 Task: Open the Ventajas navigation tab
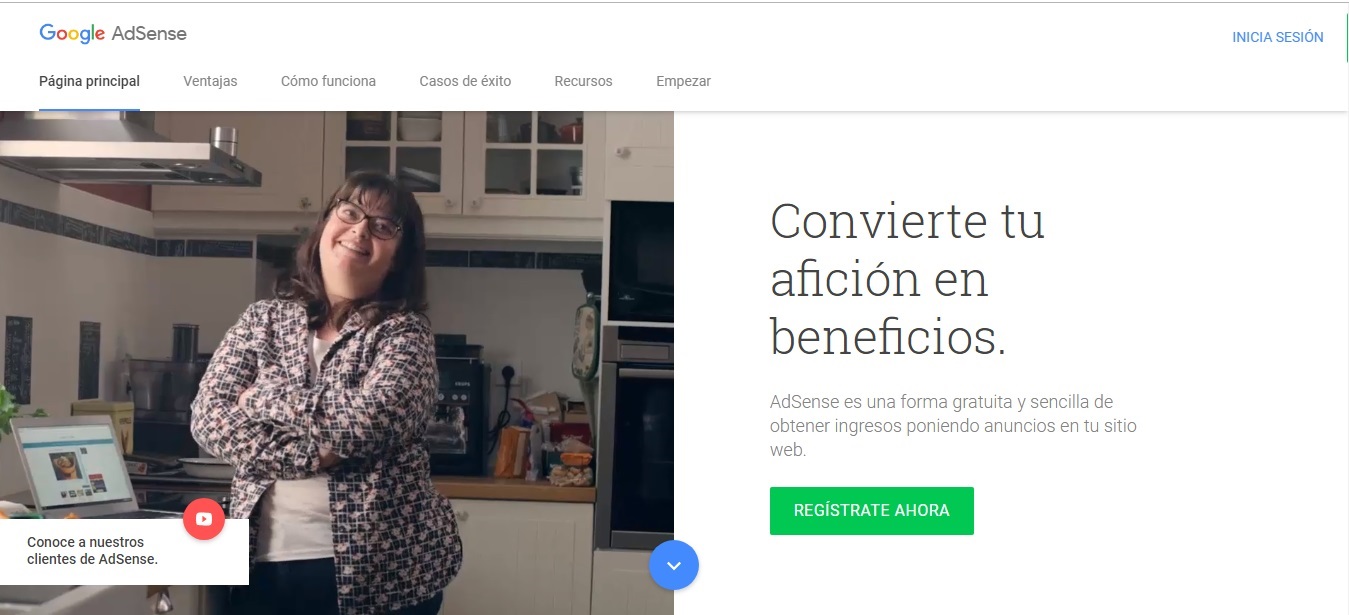tap(210, 81)
